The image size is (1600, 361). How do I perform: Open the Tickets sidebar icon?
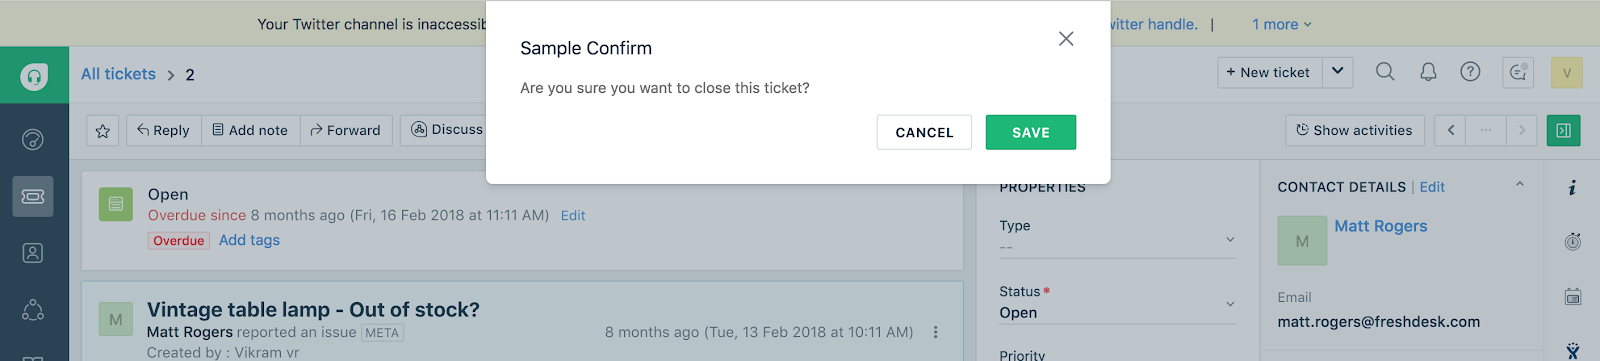point(33,196)
